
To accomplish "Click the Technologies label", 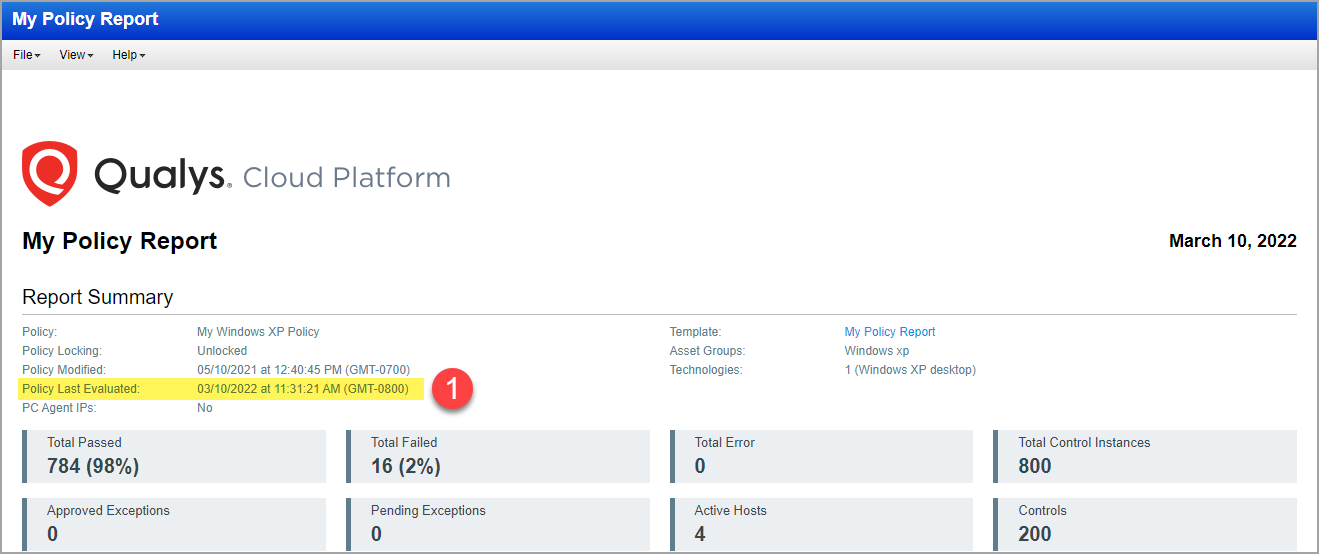I will [706, 370].
